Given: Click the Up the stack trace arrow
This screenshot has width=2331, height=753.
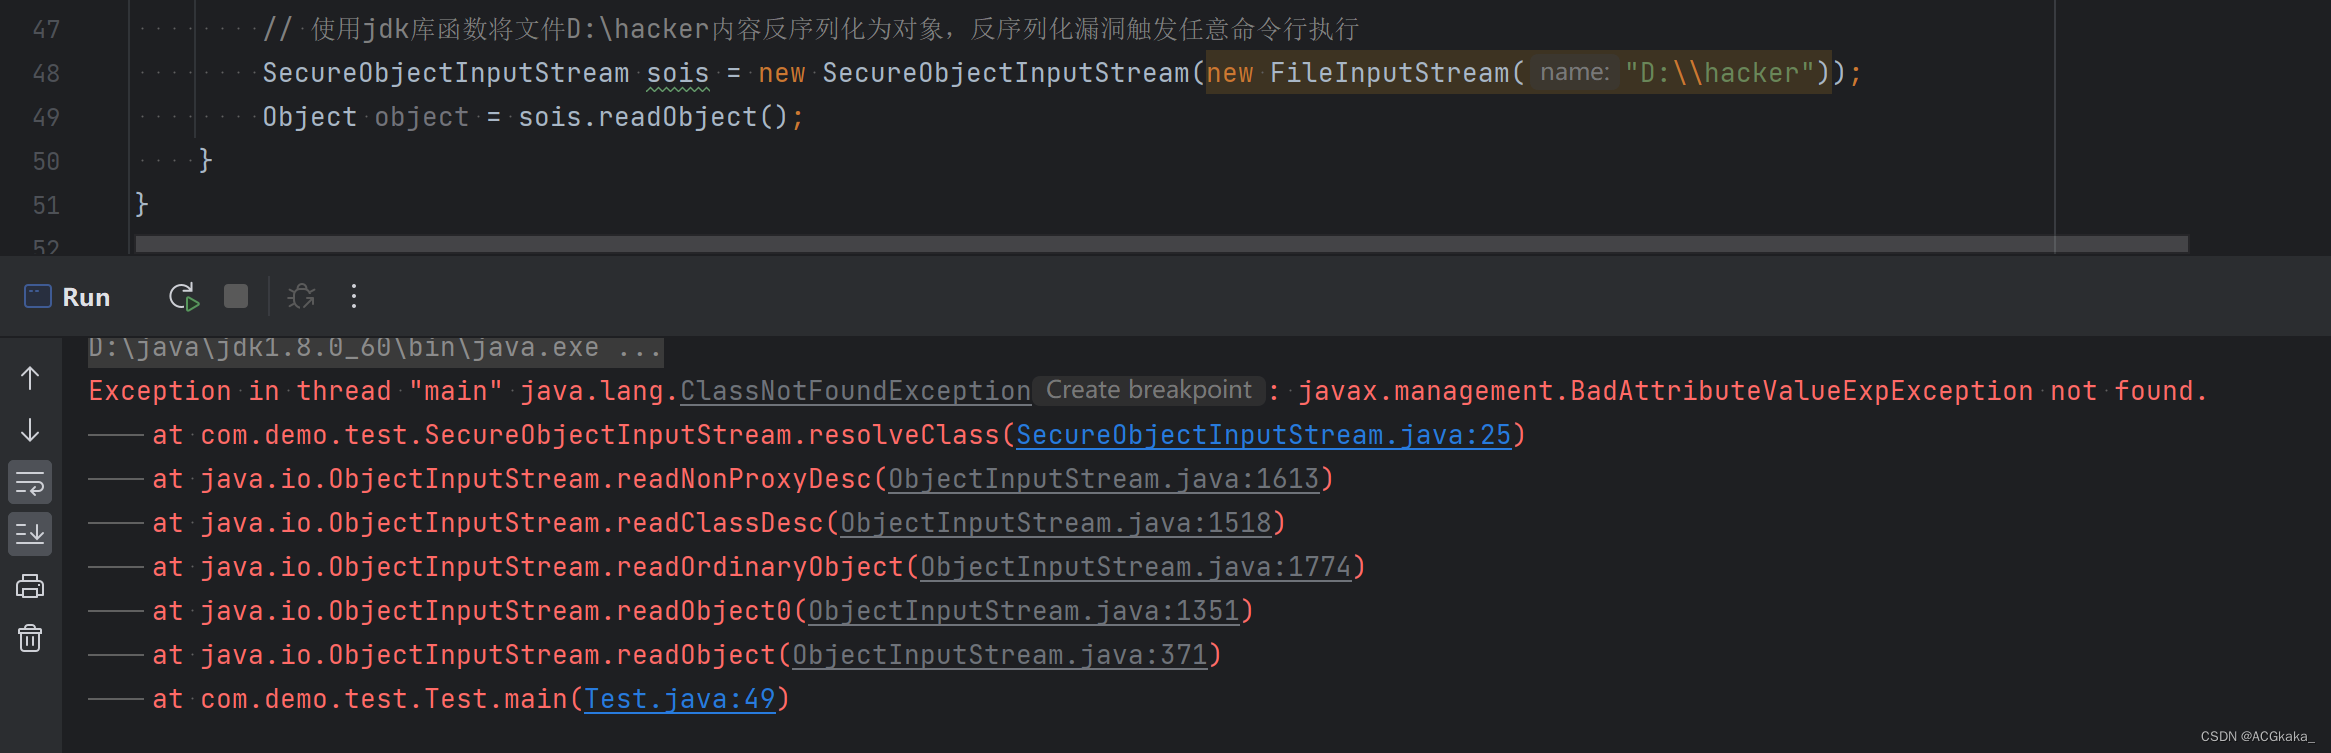Looking at the screenshot, I should click(x=30, y=378).
